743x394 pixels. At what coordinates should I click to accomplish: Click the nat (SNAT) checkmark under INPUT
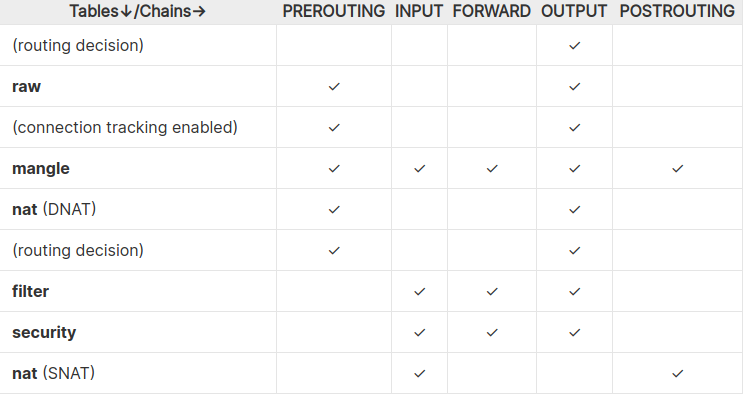coord(419,374)
